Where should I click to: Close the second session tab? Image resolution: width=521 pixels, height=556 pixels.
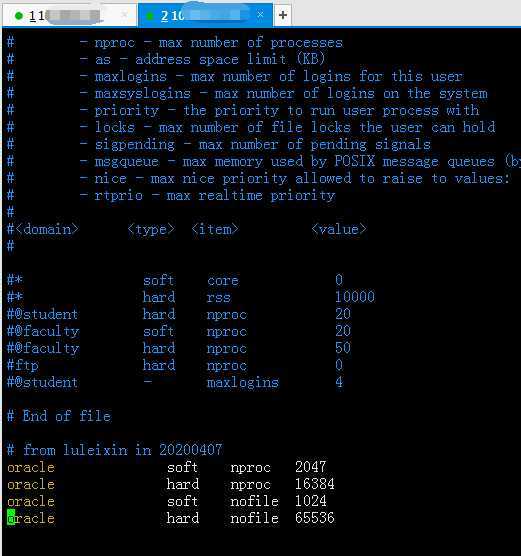pyautogui.click(x=260, y=15)
